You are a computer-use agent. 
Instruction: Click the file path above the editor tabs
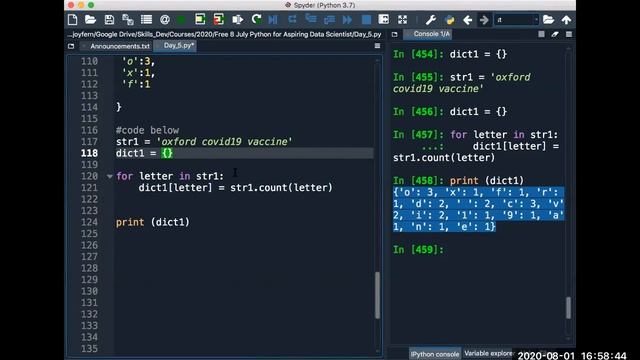pos(224,34)
